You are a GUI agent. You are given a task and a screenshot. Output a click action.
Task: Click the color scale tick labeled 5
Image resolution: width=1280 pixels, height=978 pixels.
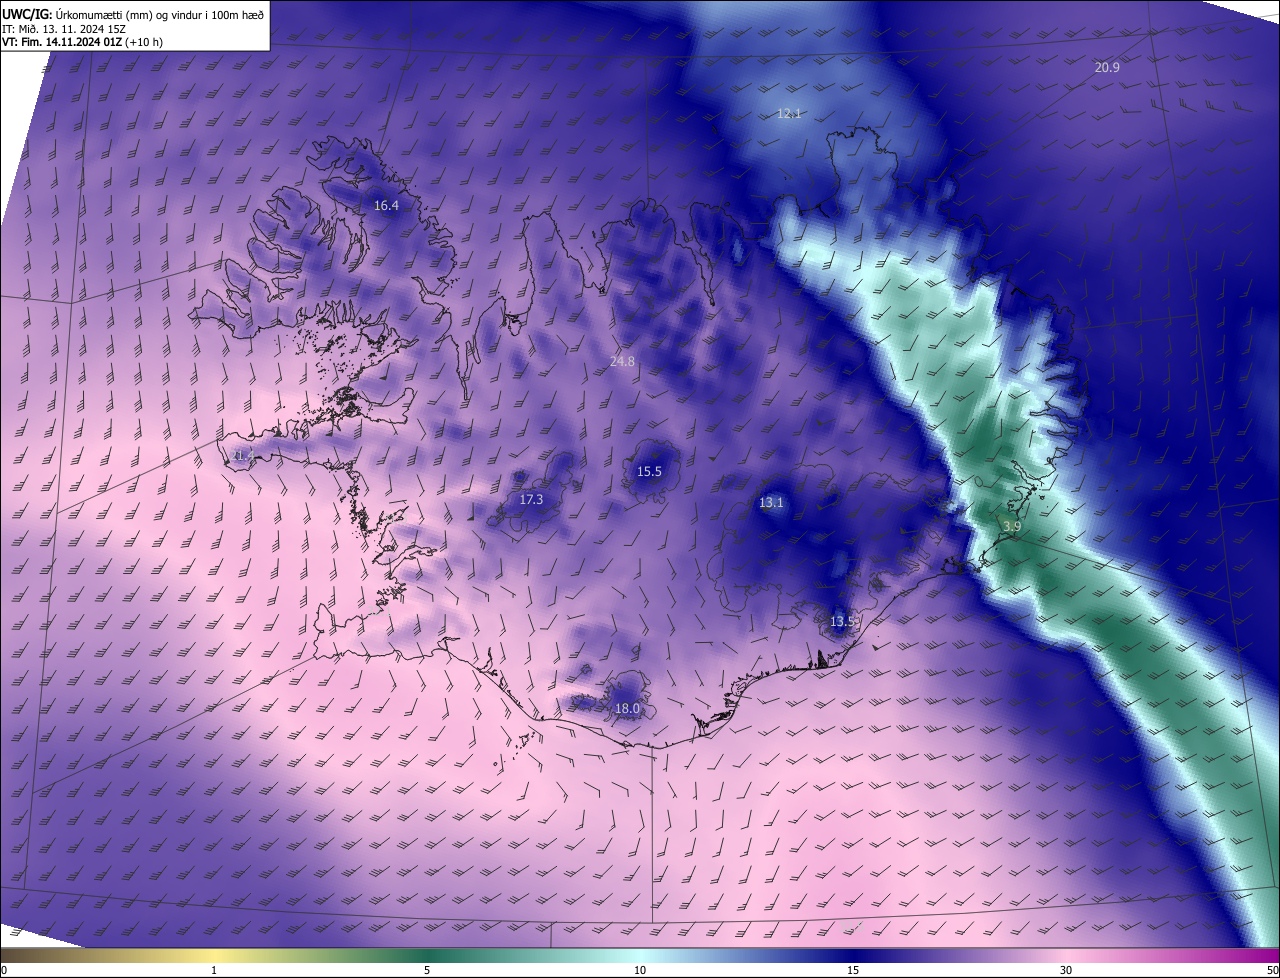coord(427,970)
